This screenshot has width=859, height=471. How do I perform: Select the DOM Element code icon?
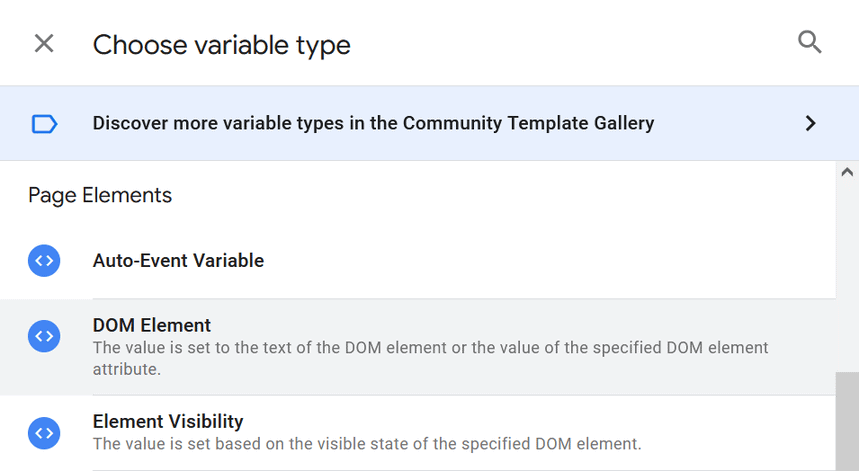[44, 336]
